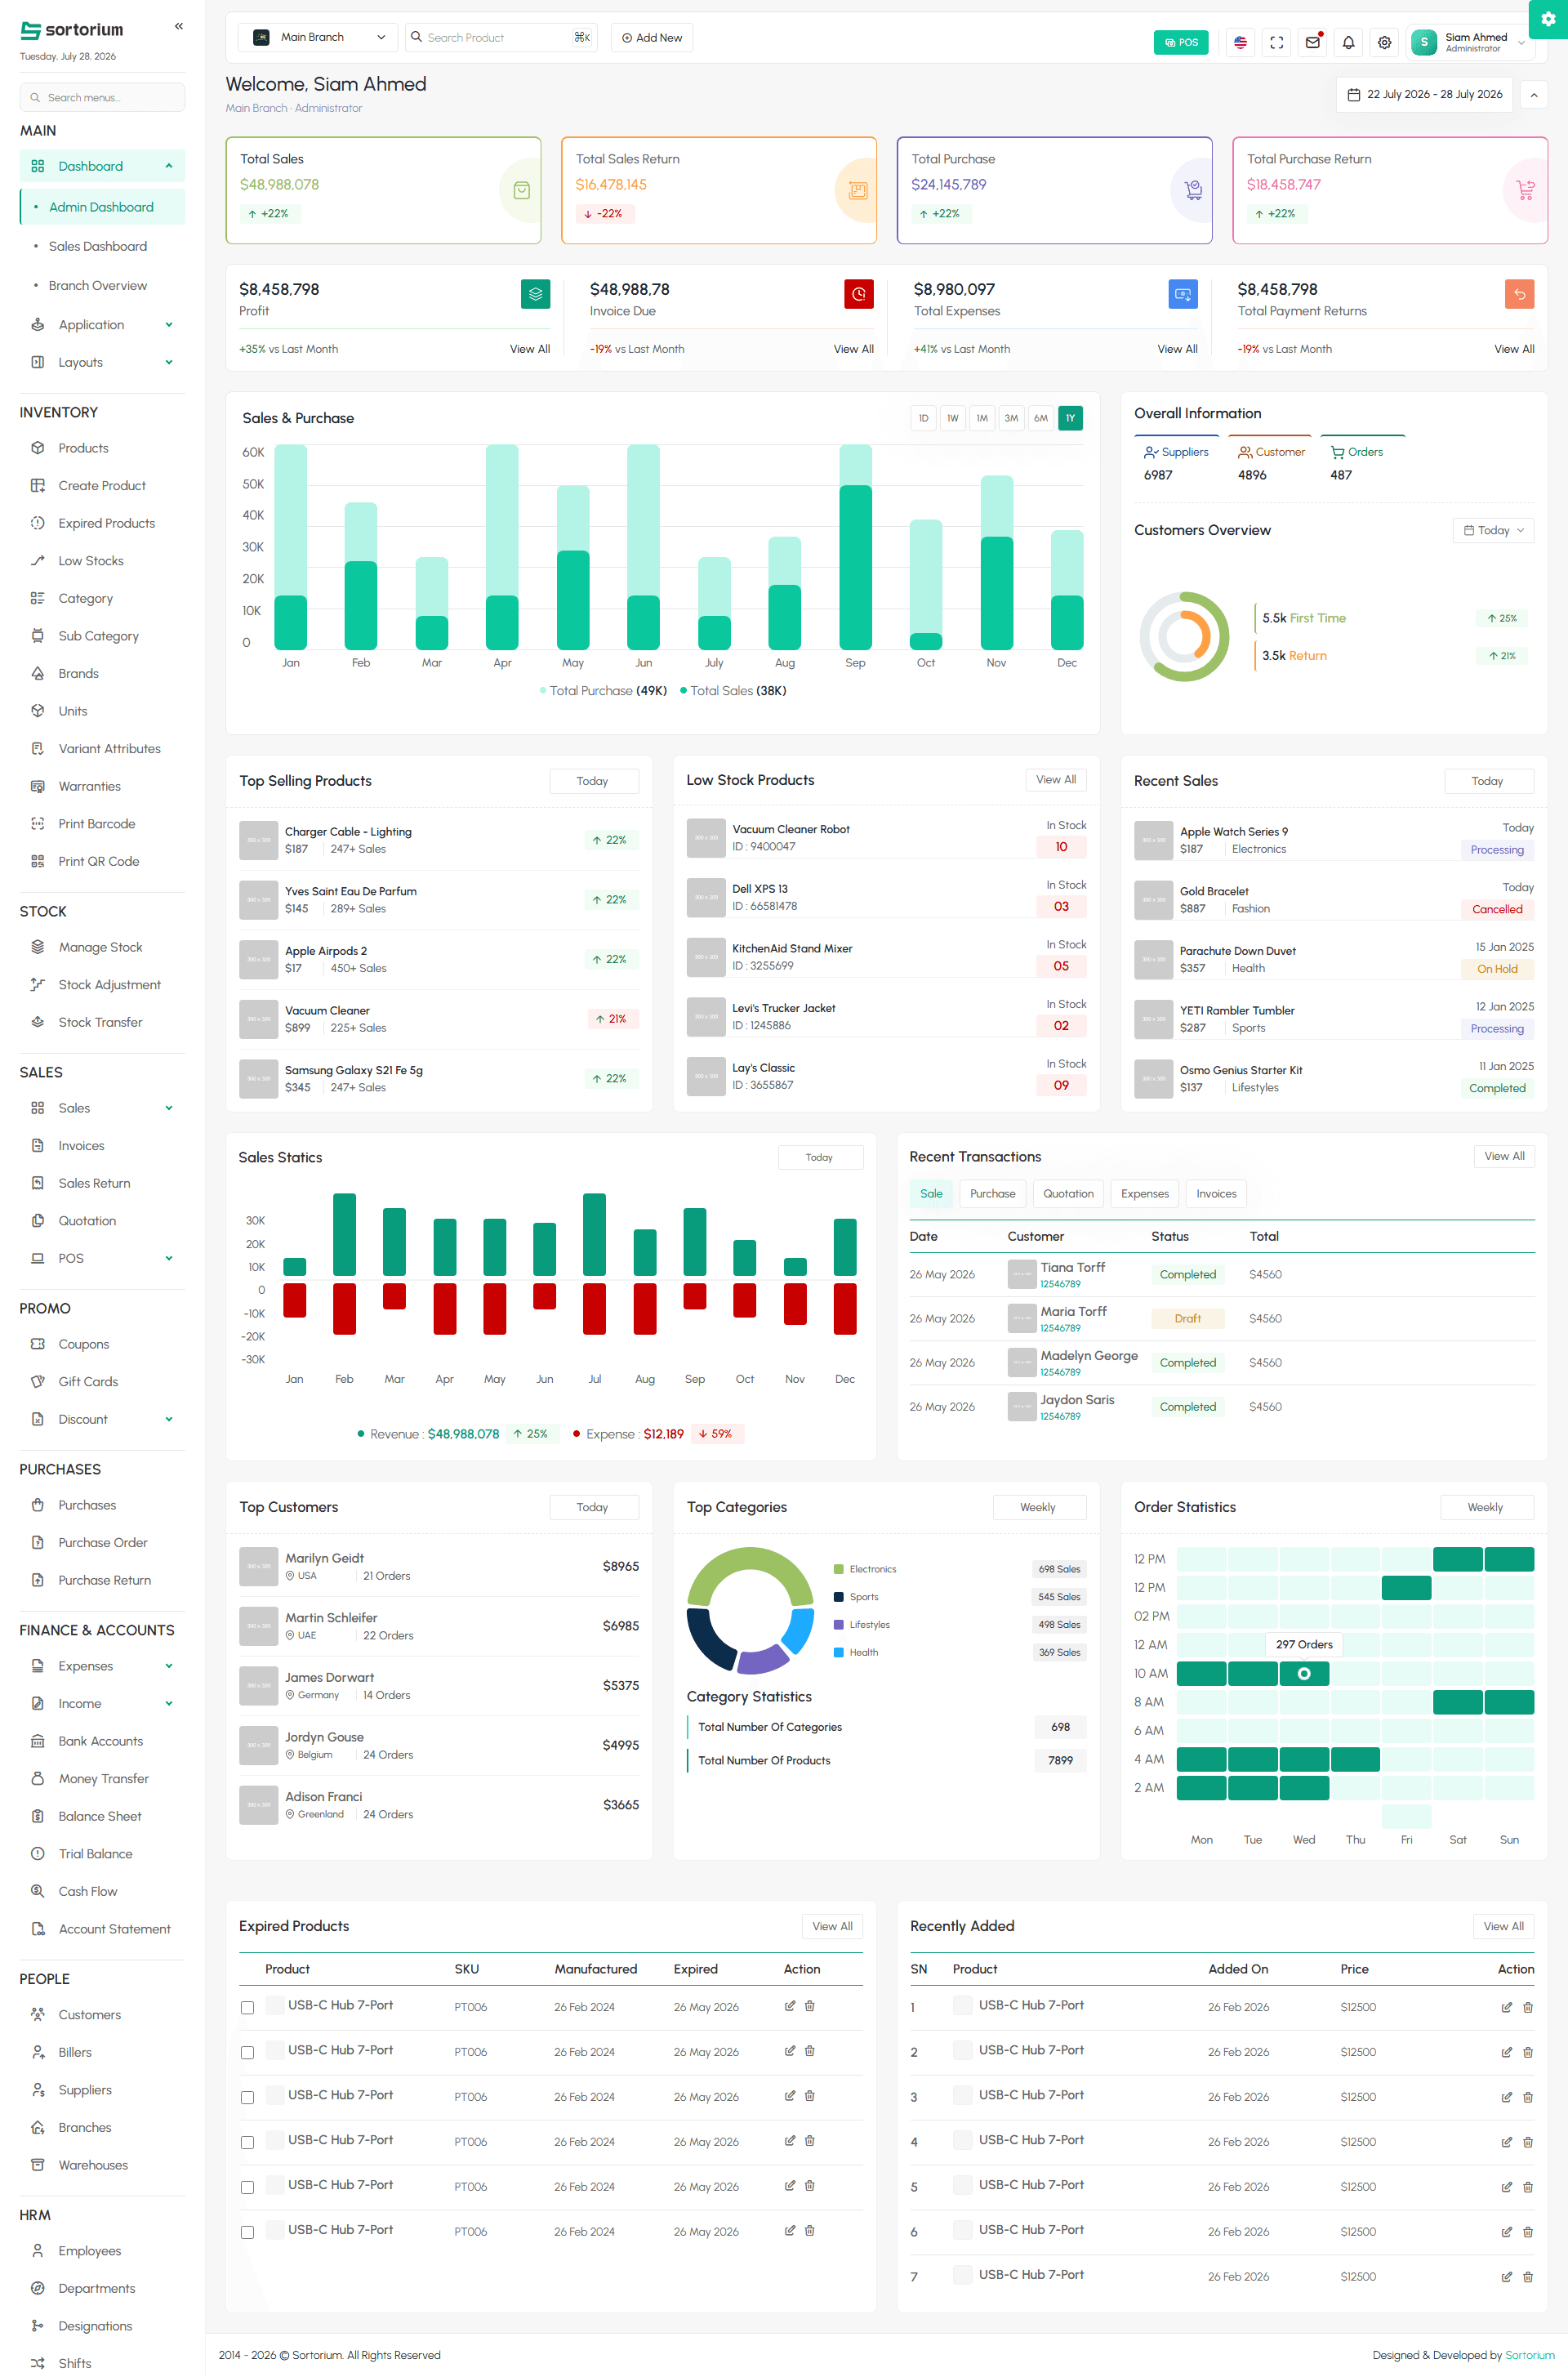Collapse the header section chevron
Viewport: 1568px width, 2377px height.
1534,95
